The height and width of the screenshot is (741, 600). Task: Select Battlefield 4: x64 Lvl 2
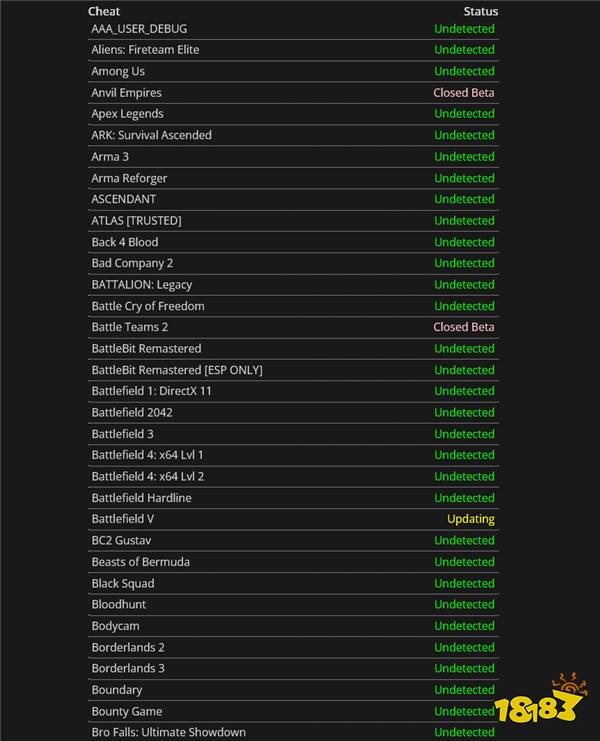[x=148, y=476]
